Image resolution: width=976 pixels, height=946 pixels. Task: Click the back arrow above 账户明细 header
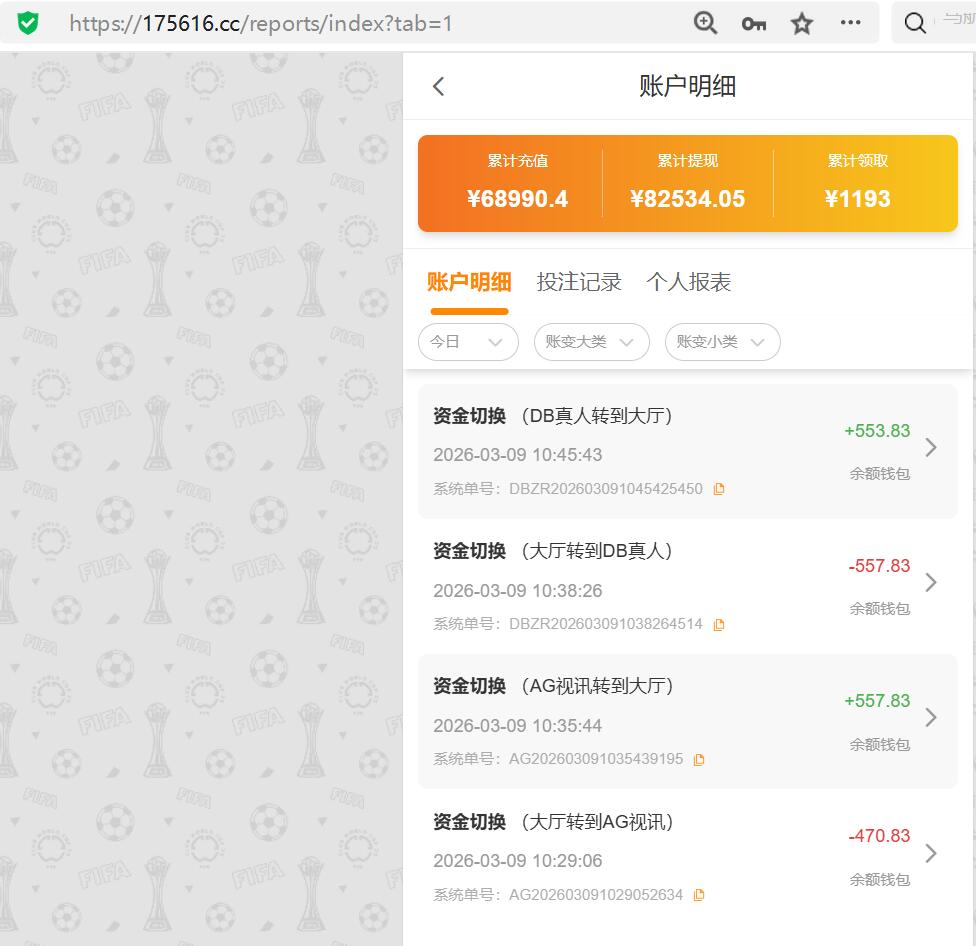pos(437,86)
